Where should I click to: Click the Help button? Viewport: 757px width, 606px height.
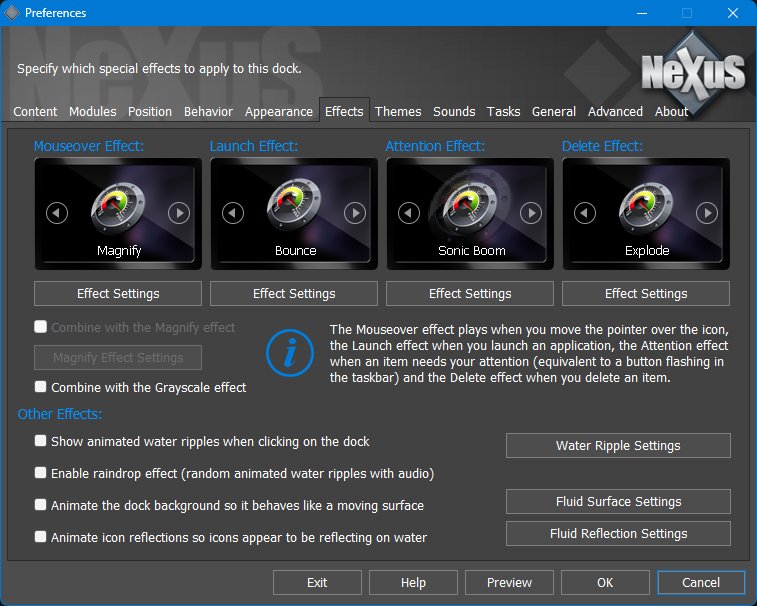tap(413, 582)
